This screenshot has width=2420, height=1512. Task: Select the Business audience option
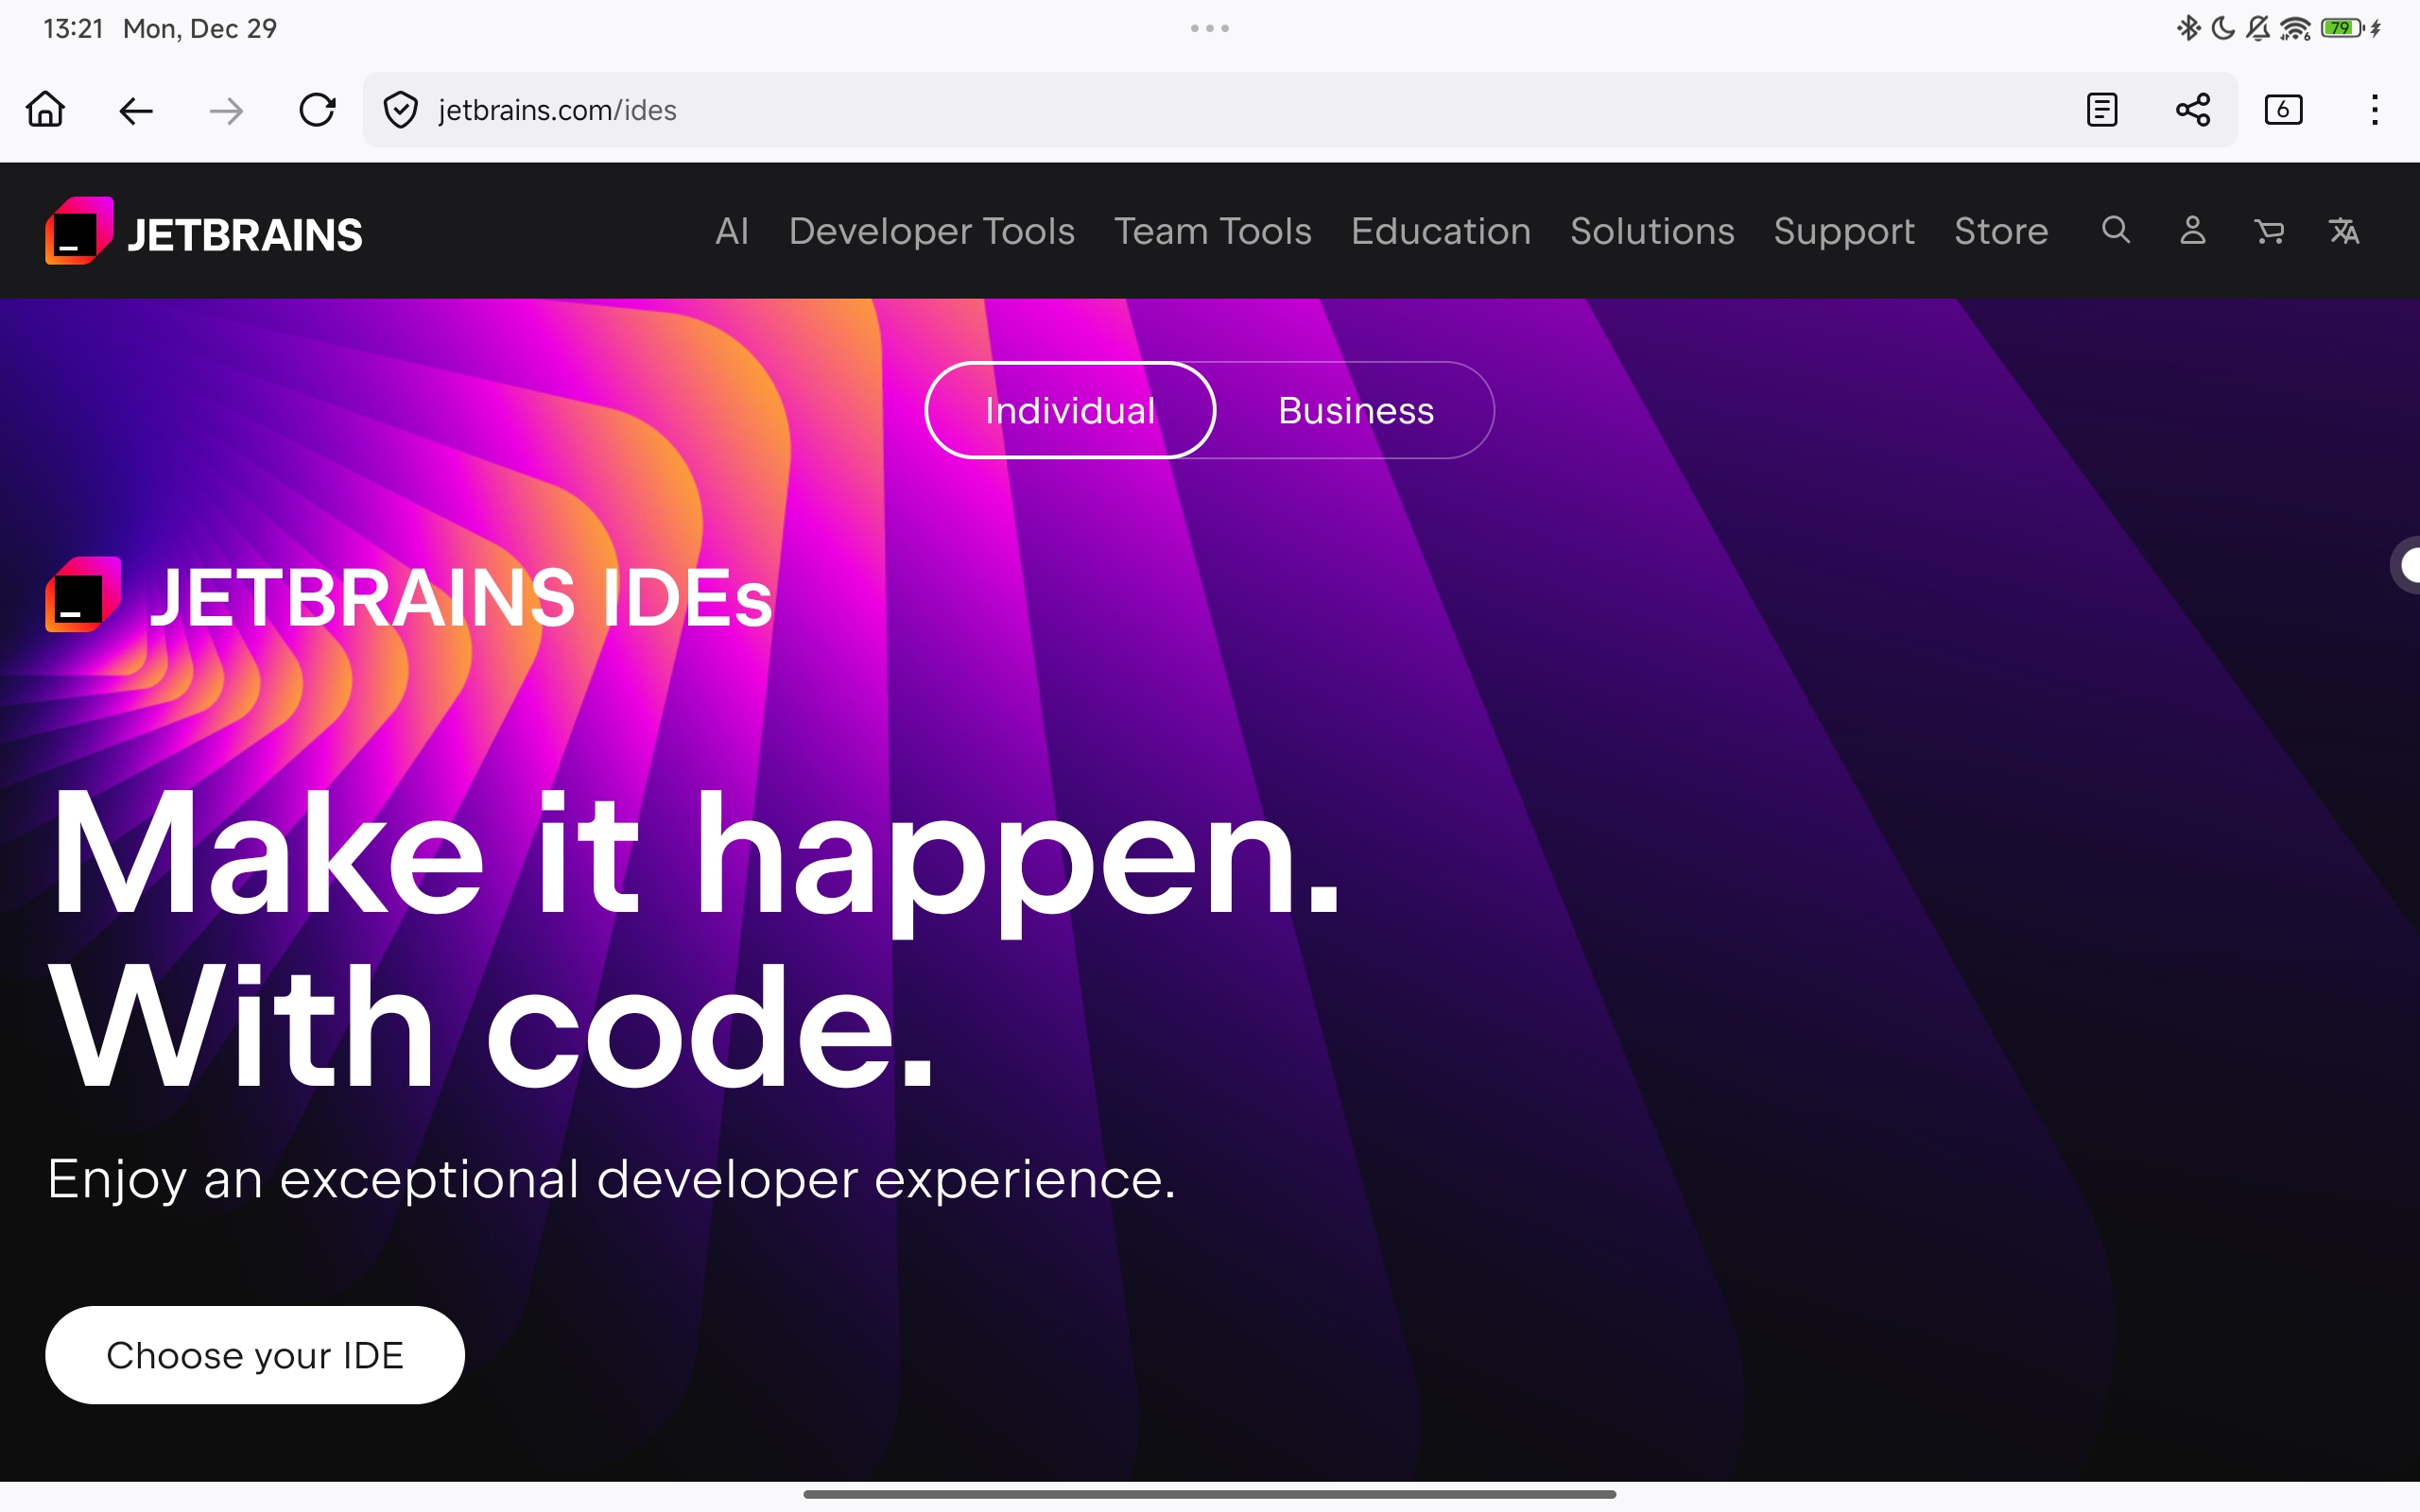(x=1354, y=409)
